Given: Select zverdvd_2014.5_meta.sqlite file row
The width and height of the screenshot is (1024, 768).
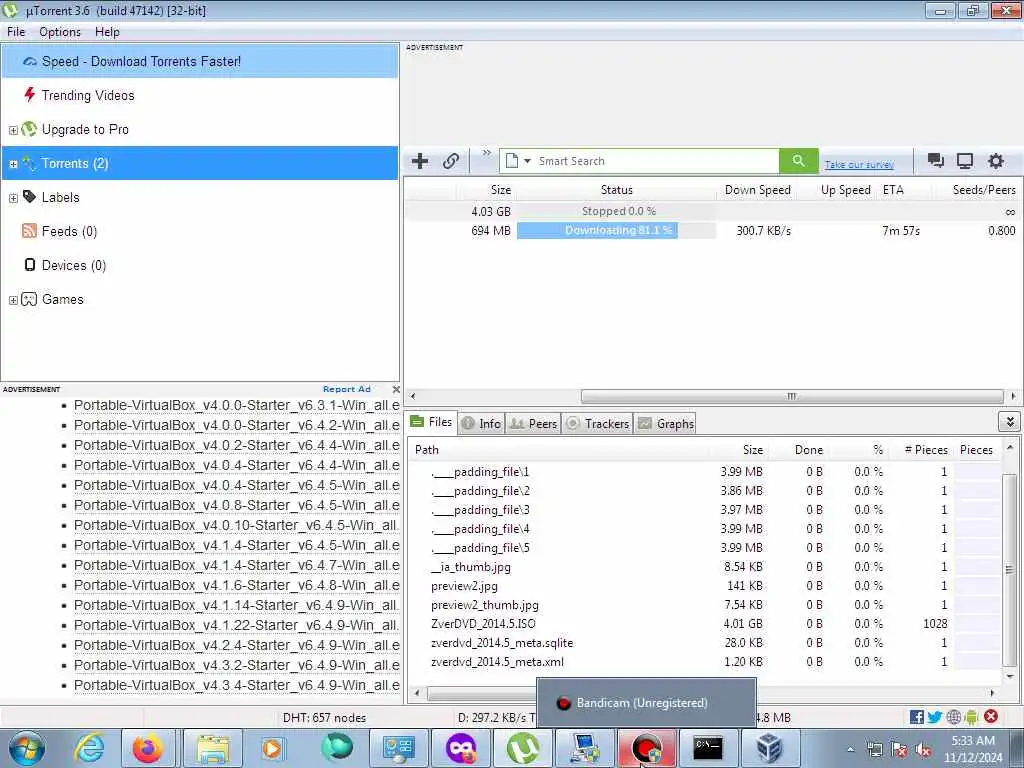Looking at the screenshot, I should 705,643.
